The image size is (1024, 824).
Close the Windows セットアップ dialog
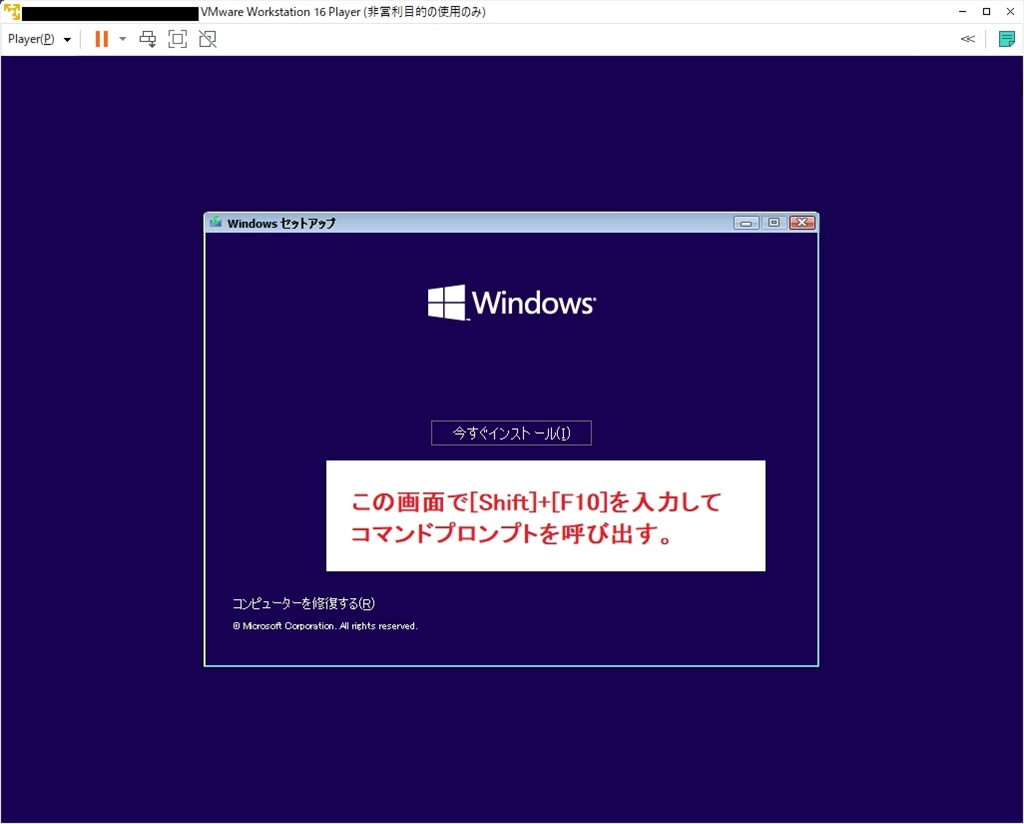[802, 223]
